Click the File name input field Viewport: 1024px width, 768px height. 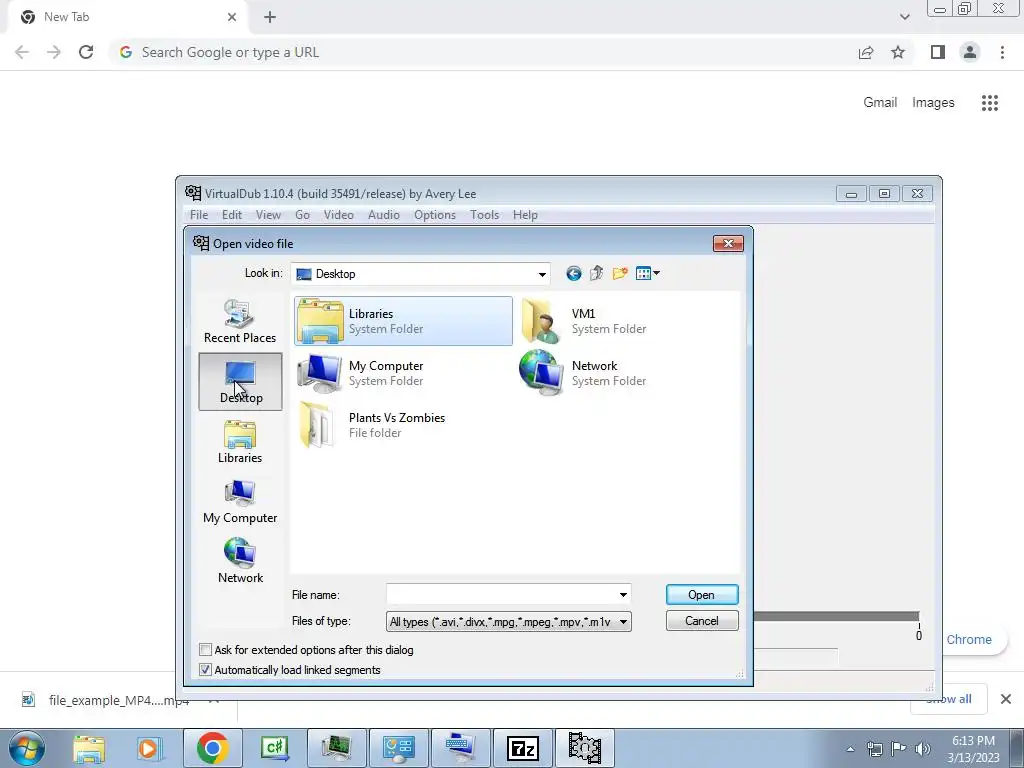pyautogui.click(x=502, y=595)
